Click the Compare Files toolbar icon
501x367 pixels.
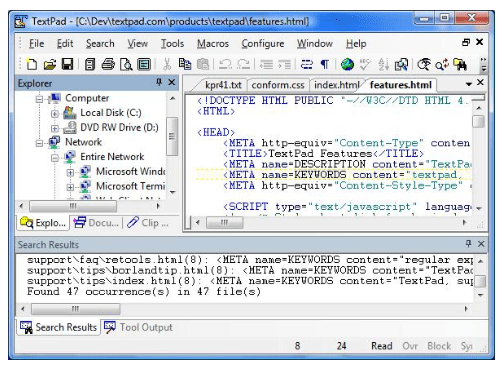point(401,64)
